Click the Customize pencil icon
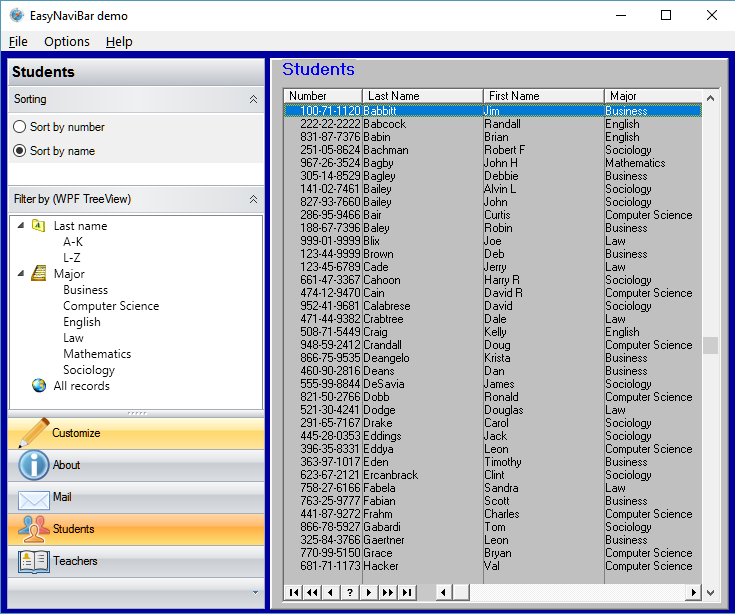 (x=33, y=433)
